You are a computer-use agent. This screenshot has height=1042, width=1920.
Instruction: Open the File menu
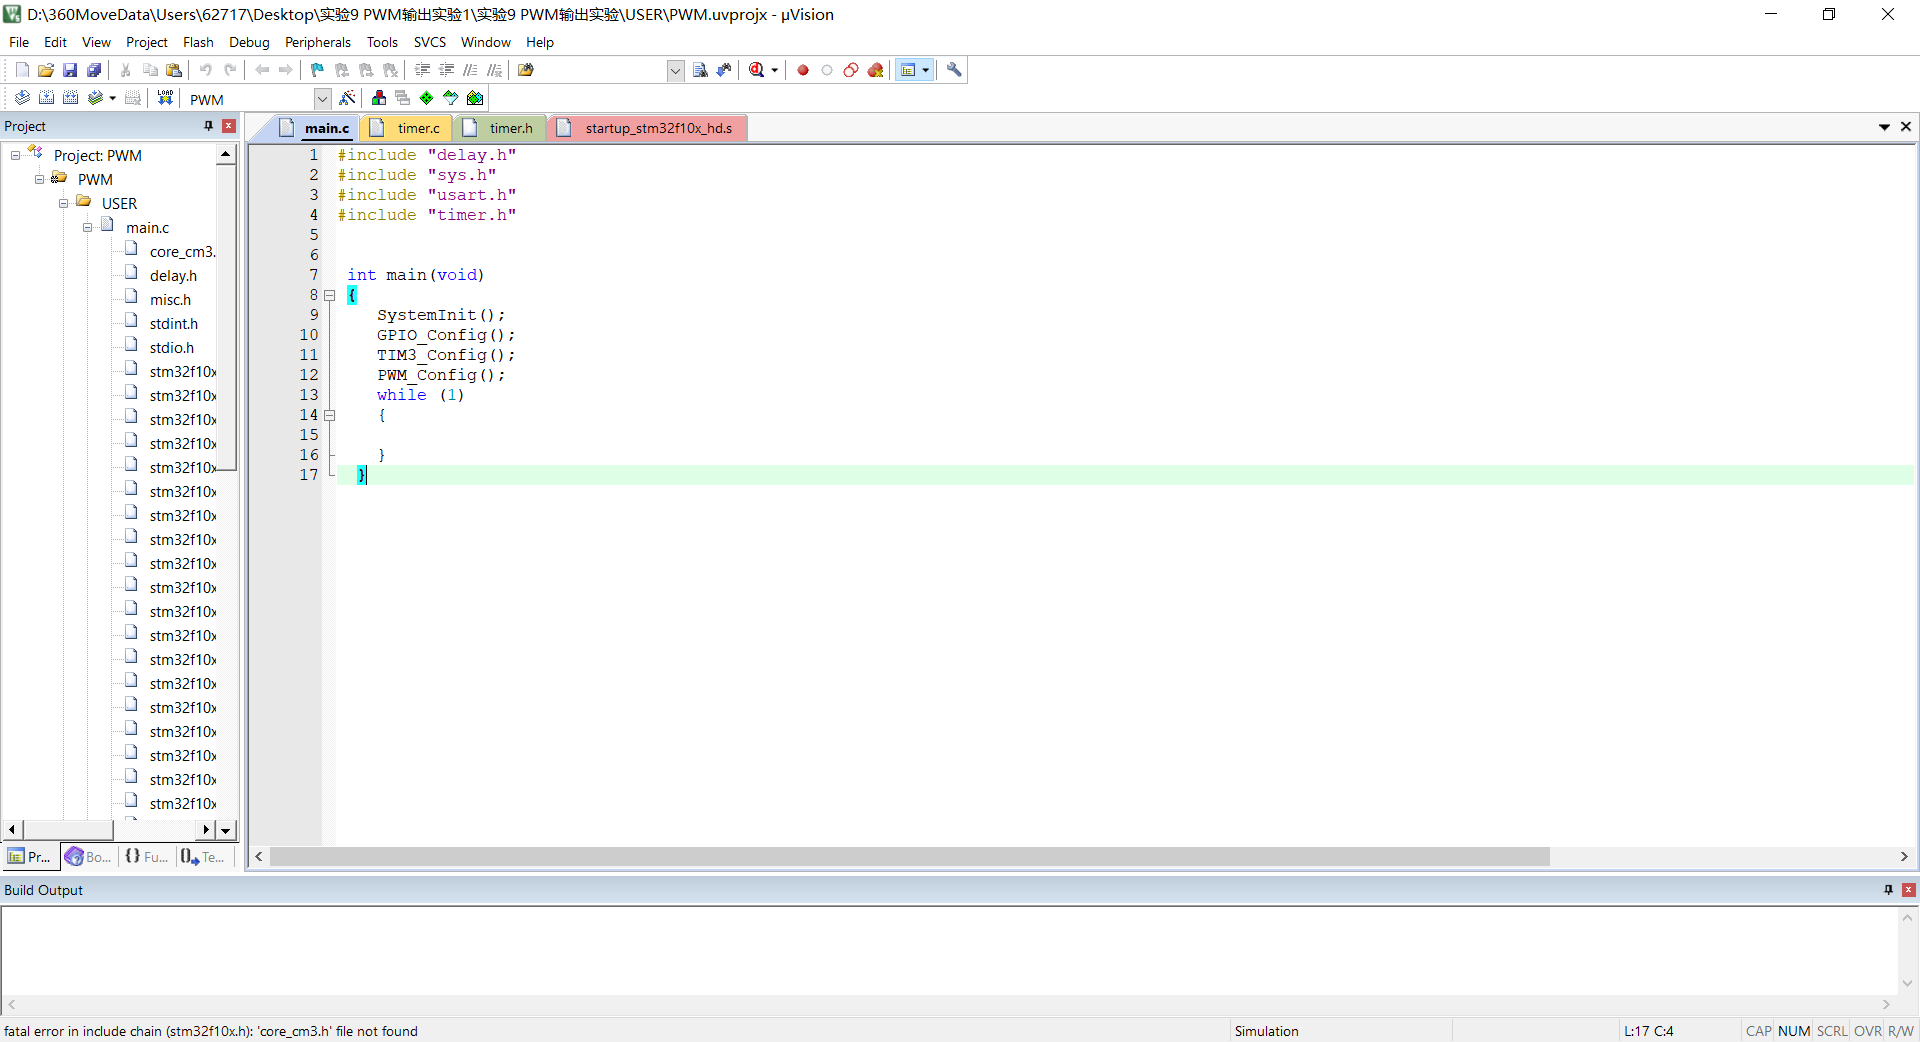pyautogui.click(x=19, y=42)
